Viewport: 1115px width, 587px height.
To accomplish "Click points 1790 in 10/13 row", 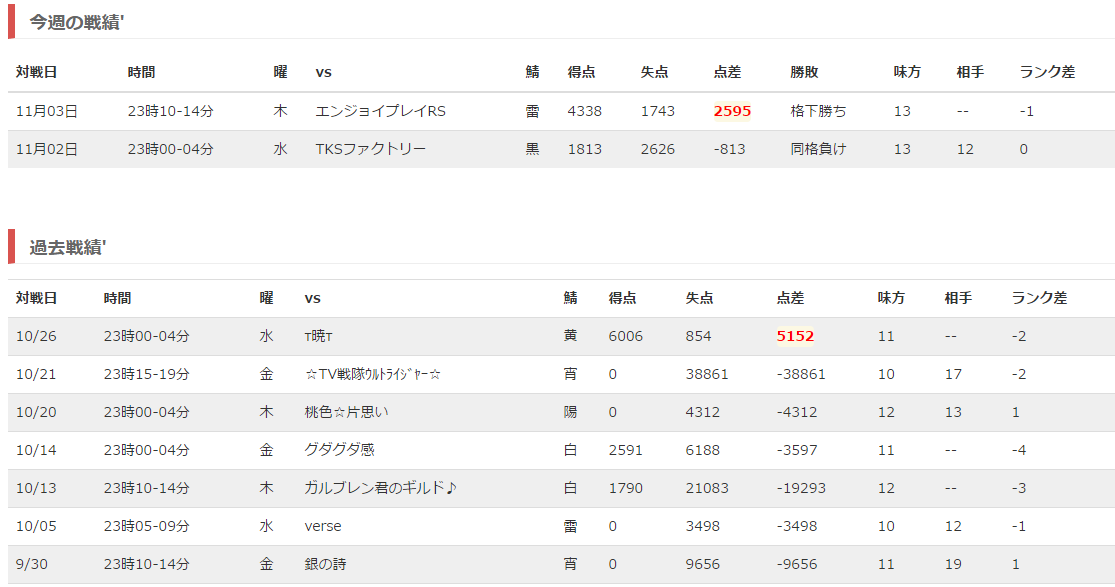I will (x=626, y=488).
